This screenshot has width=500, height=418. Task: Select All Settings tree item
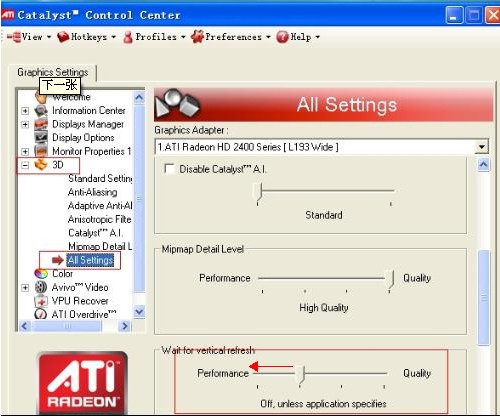90,260
